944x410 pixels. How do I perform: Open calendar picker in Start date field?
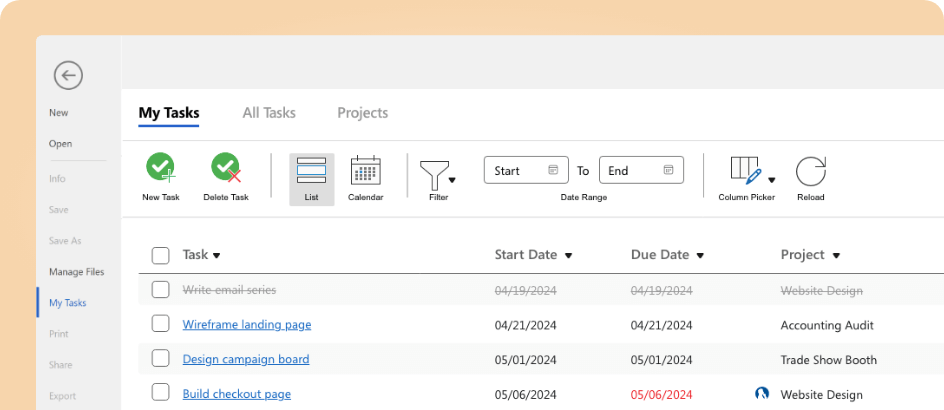point(553,170)
